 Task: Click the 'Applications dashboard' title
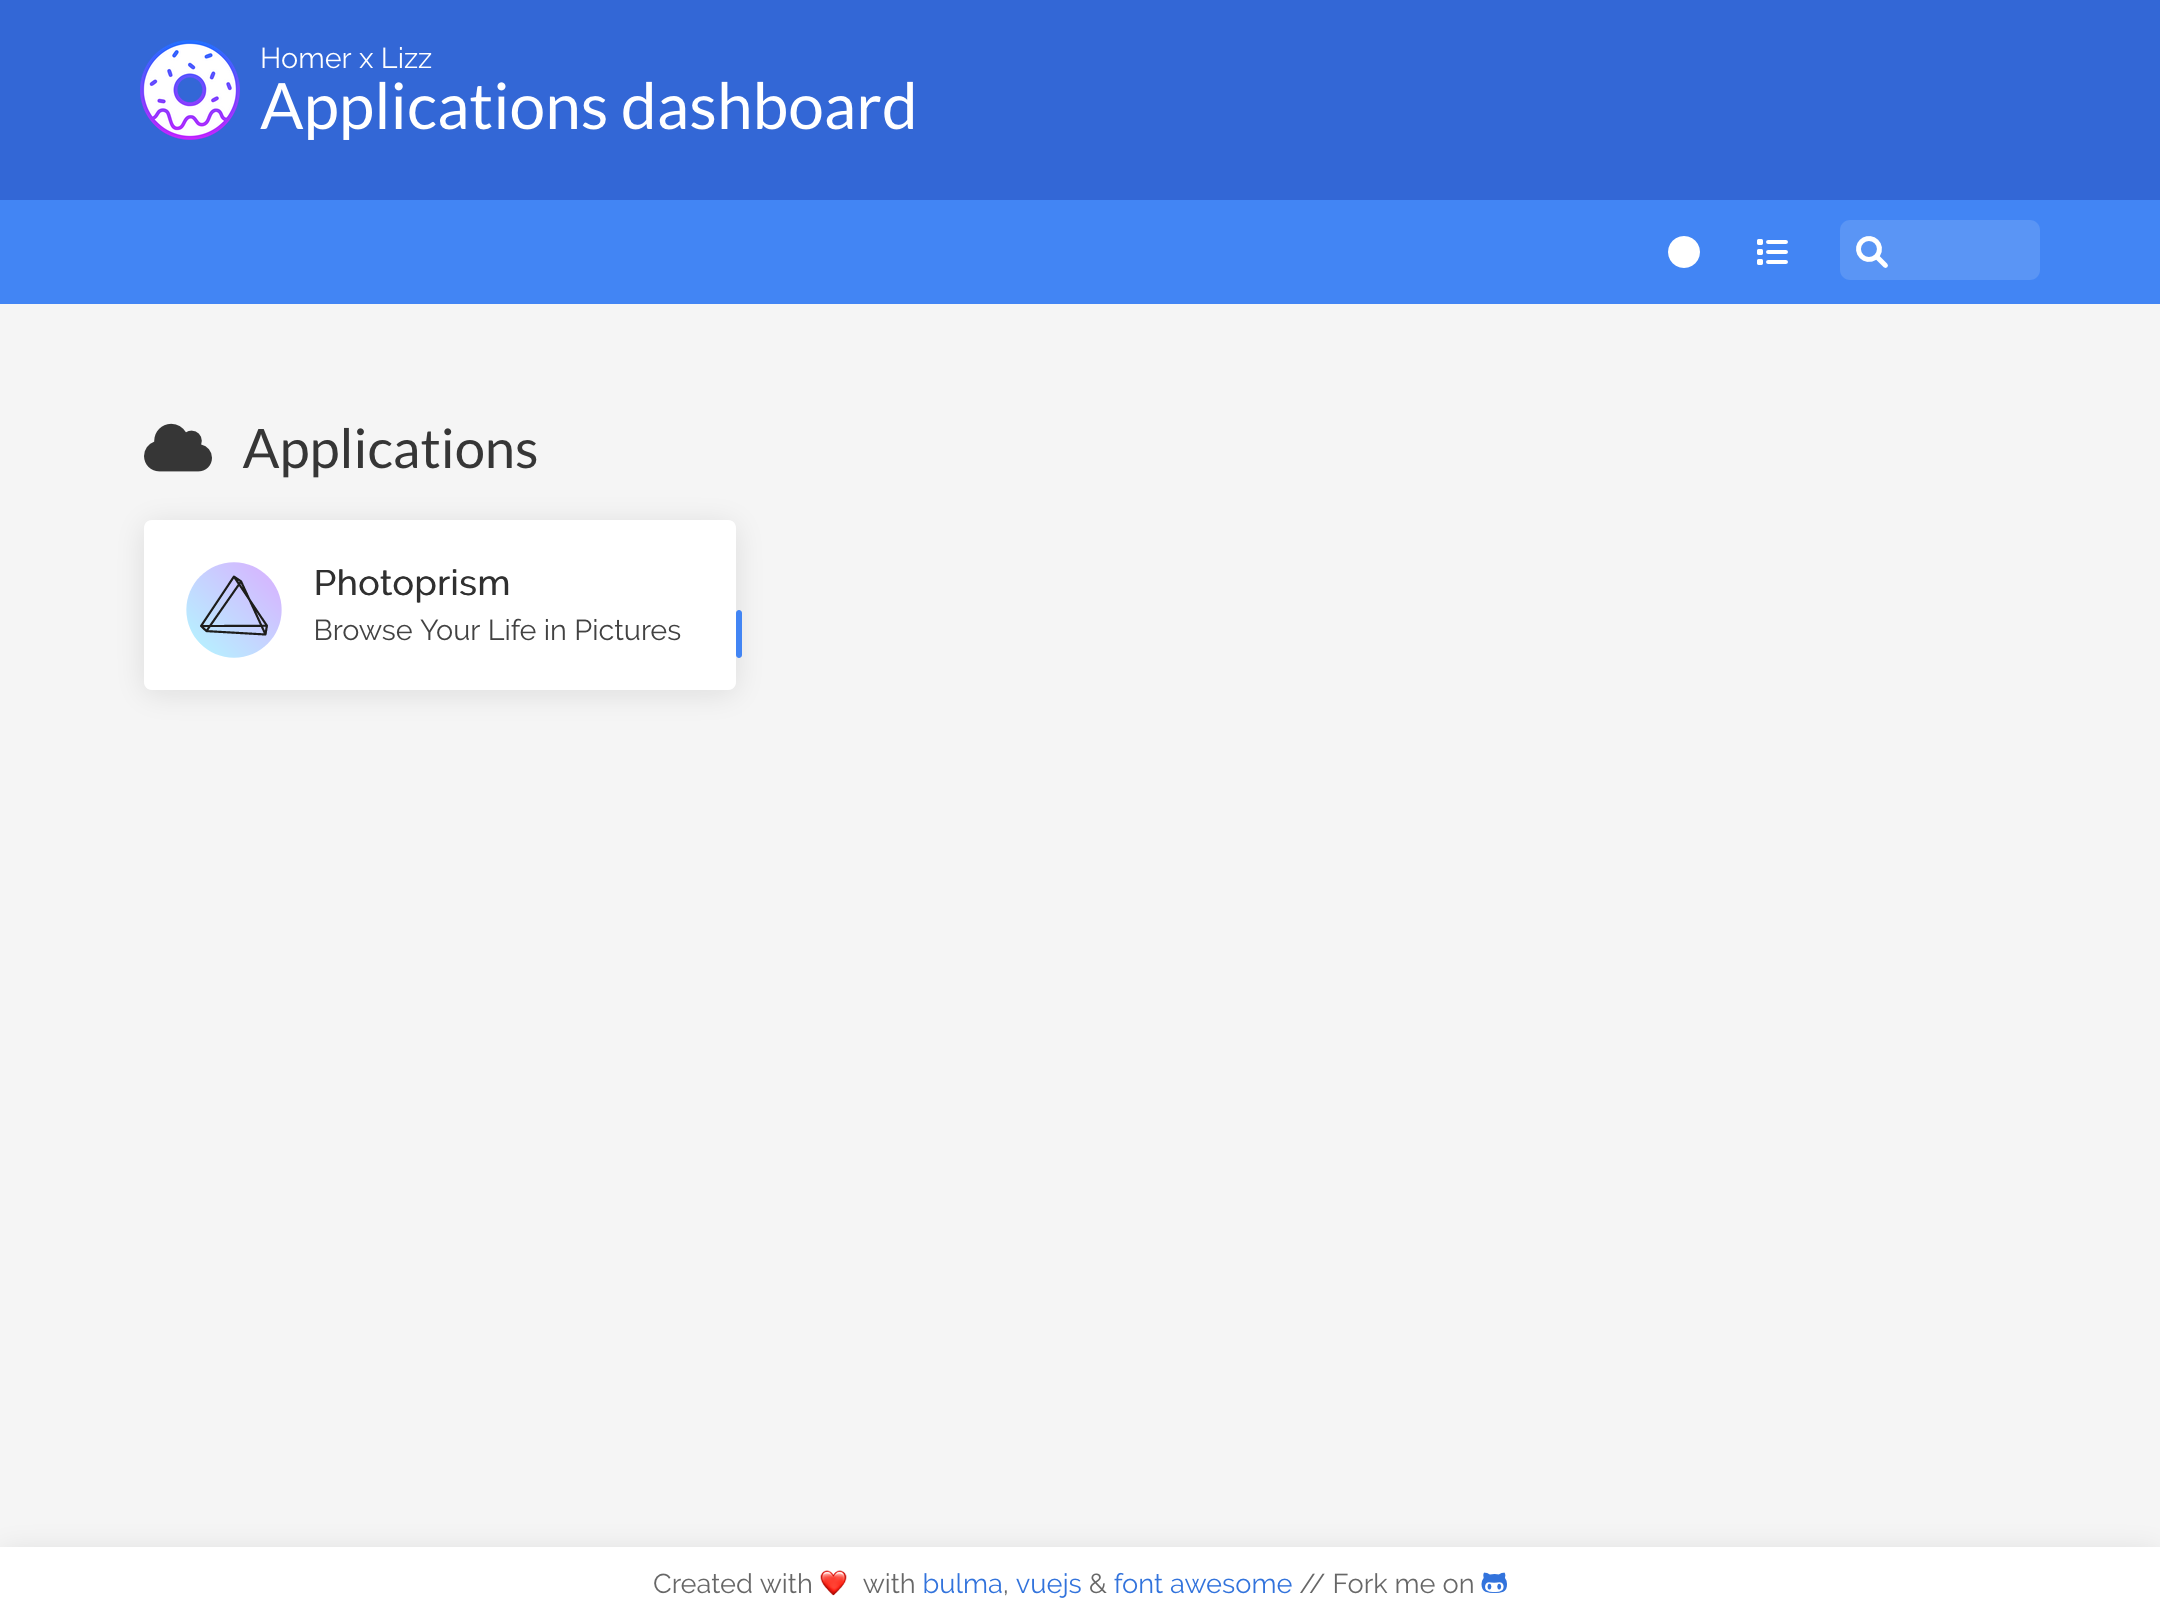[x=588, y=107]
